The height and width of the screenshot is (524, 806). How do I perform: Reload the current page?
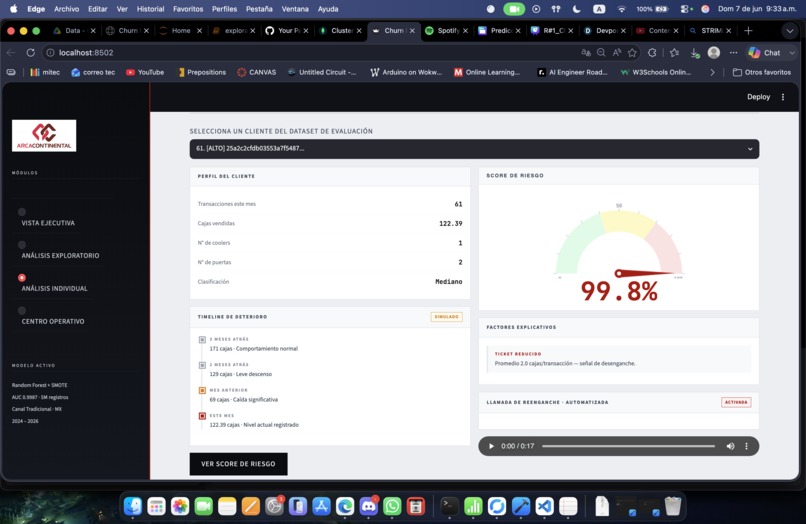31,52
